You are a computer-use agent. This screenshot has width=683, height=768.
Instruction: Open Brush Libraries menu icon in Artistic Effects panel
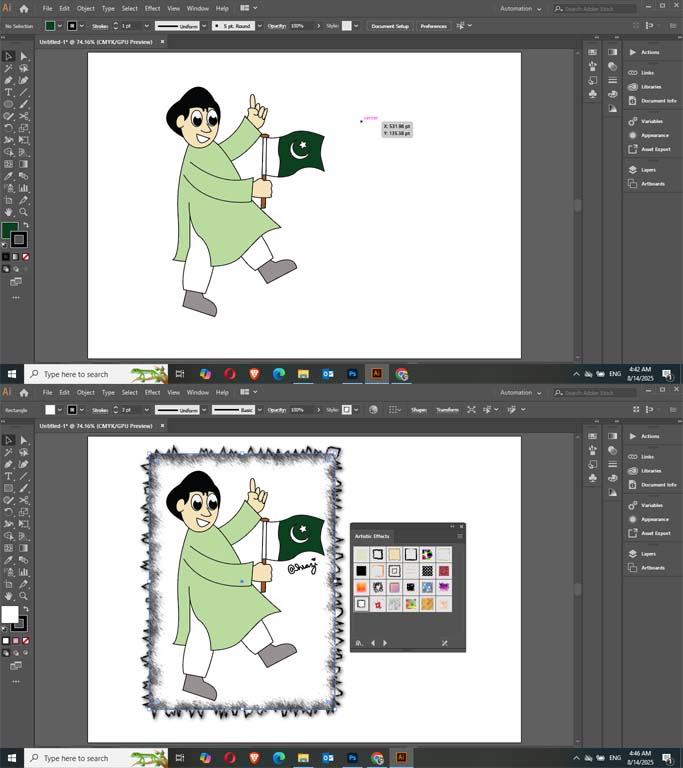point(359,643)
